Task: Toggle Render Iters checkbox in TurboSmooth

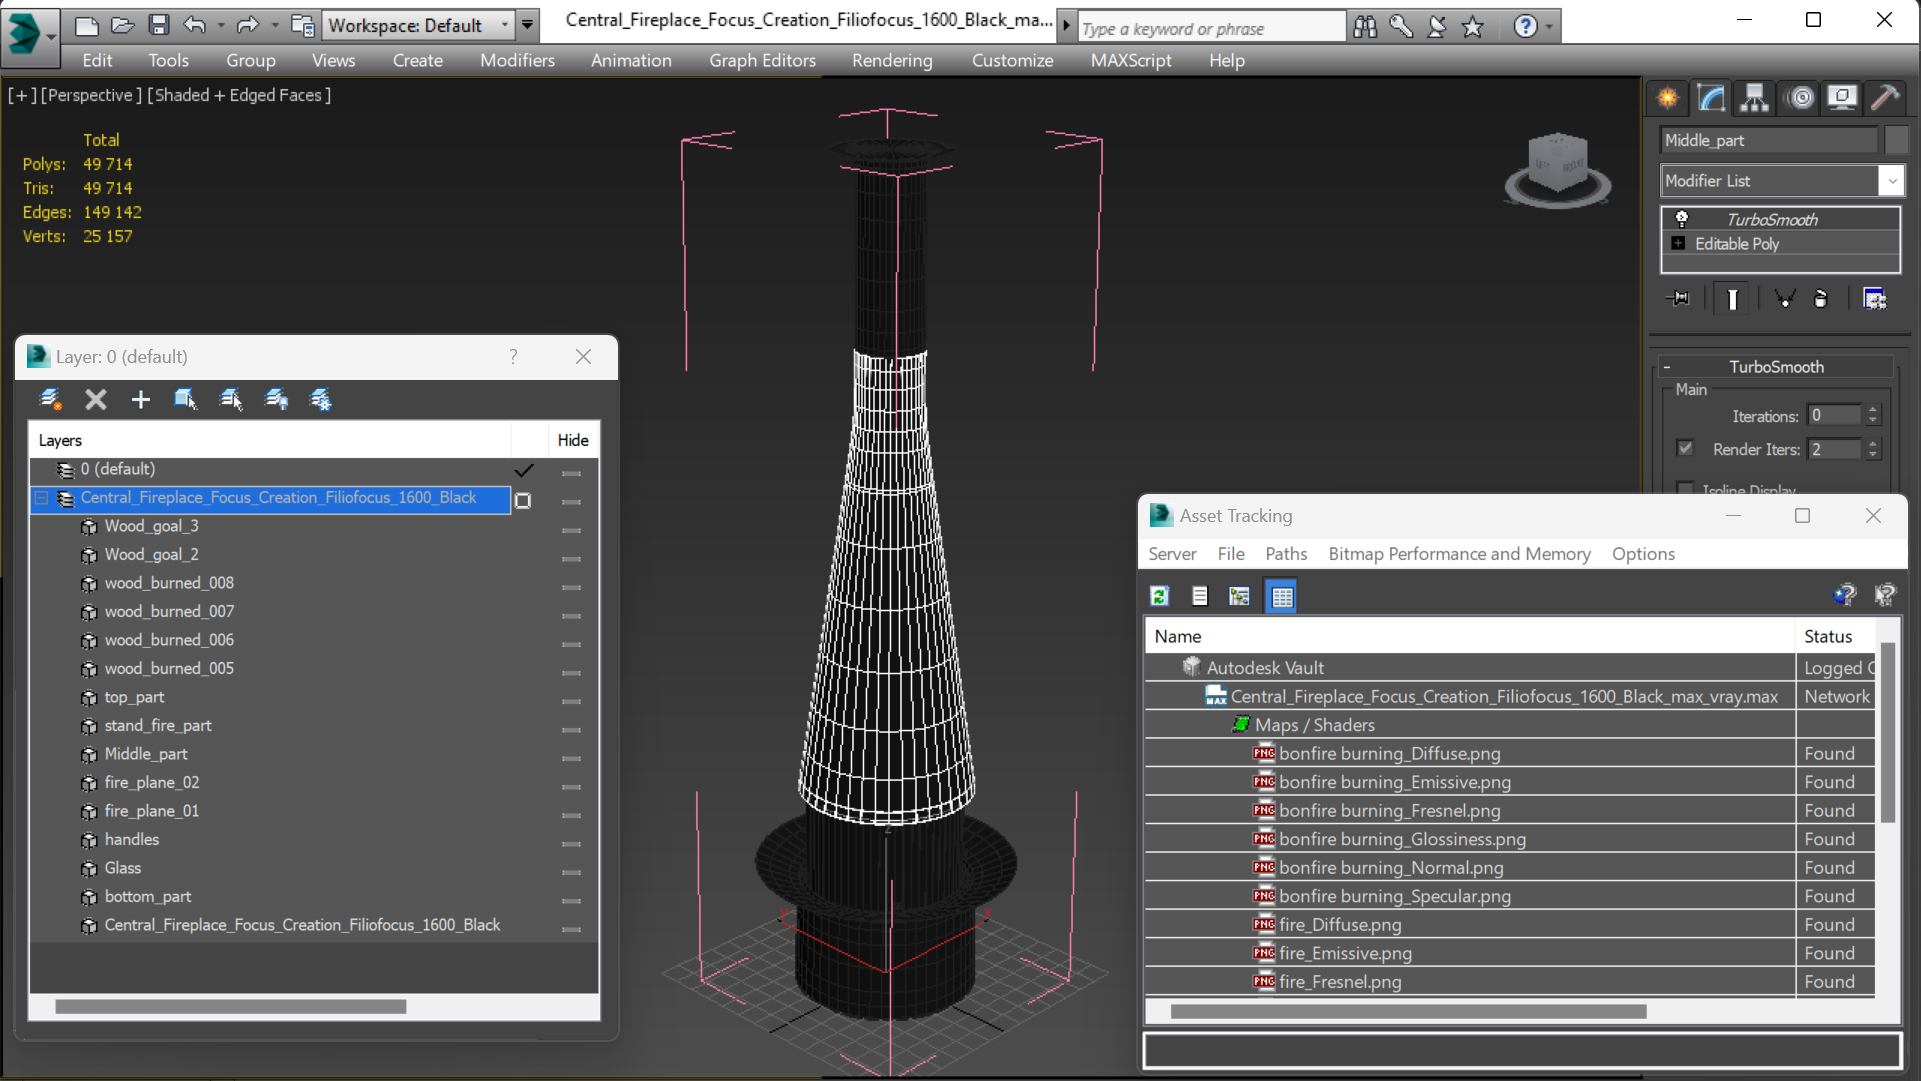Action: [1686, 448]
